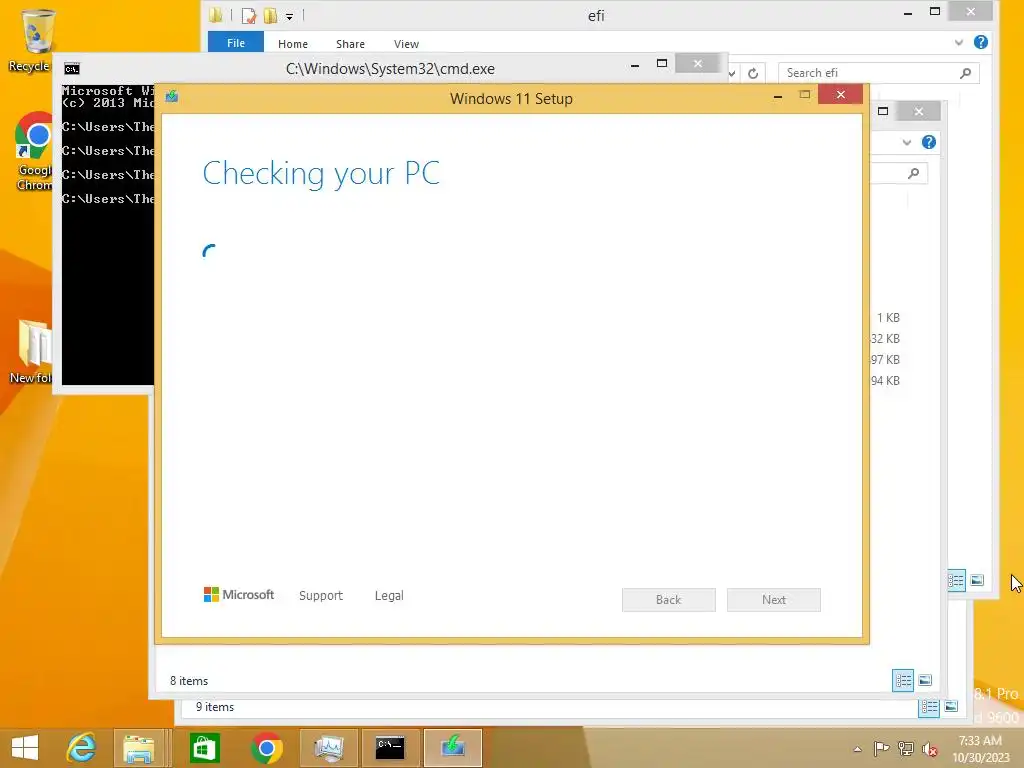Open Action Center flag icon
This screenshot has height=768, width=1024.
point(881,748)
